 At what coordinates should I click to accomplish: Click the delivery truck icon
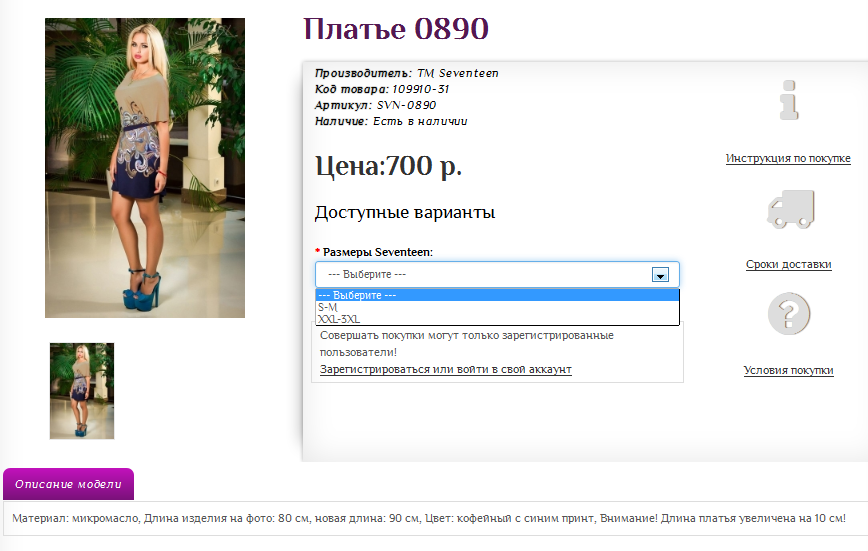click(x=790, y=209)
